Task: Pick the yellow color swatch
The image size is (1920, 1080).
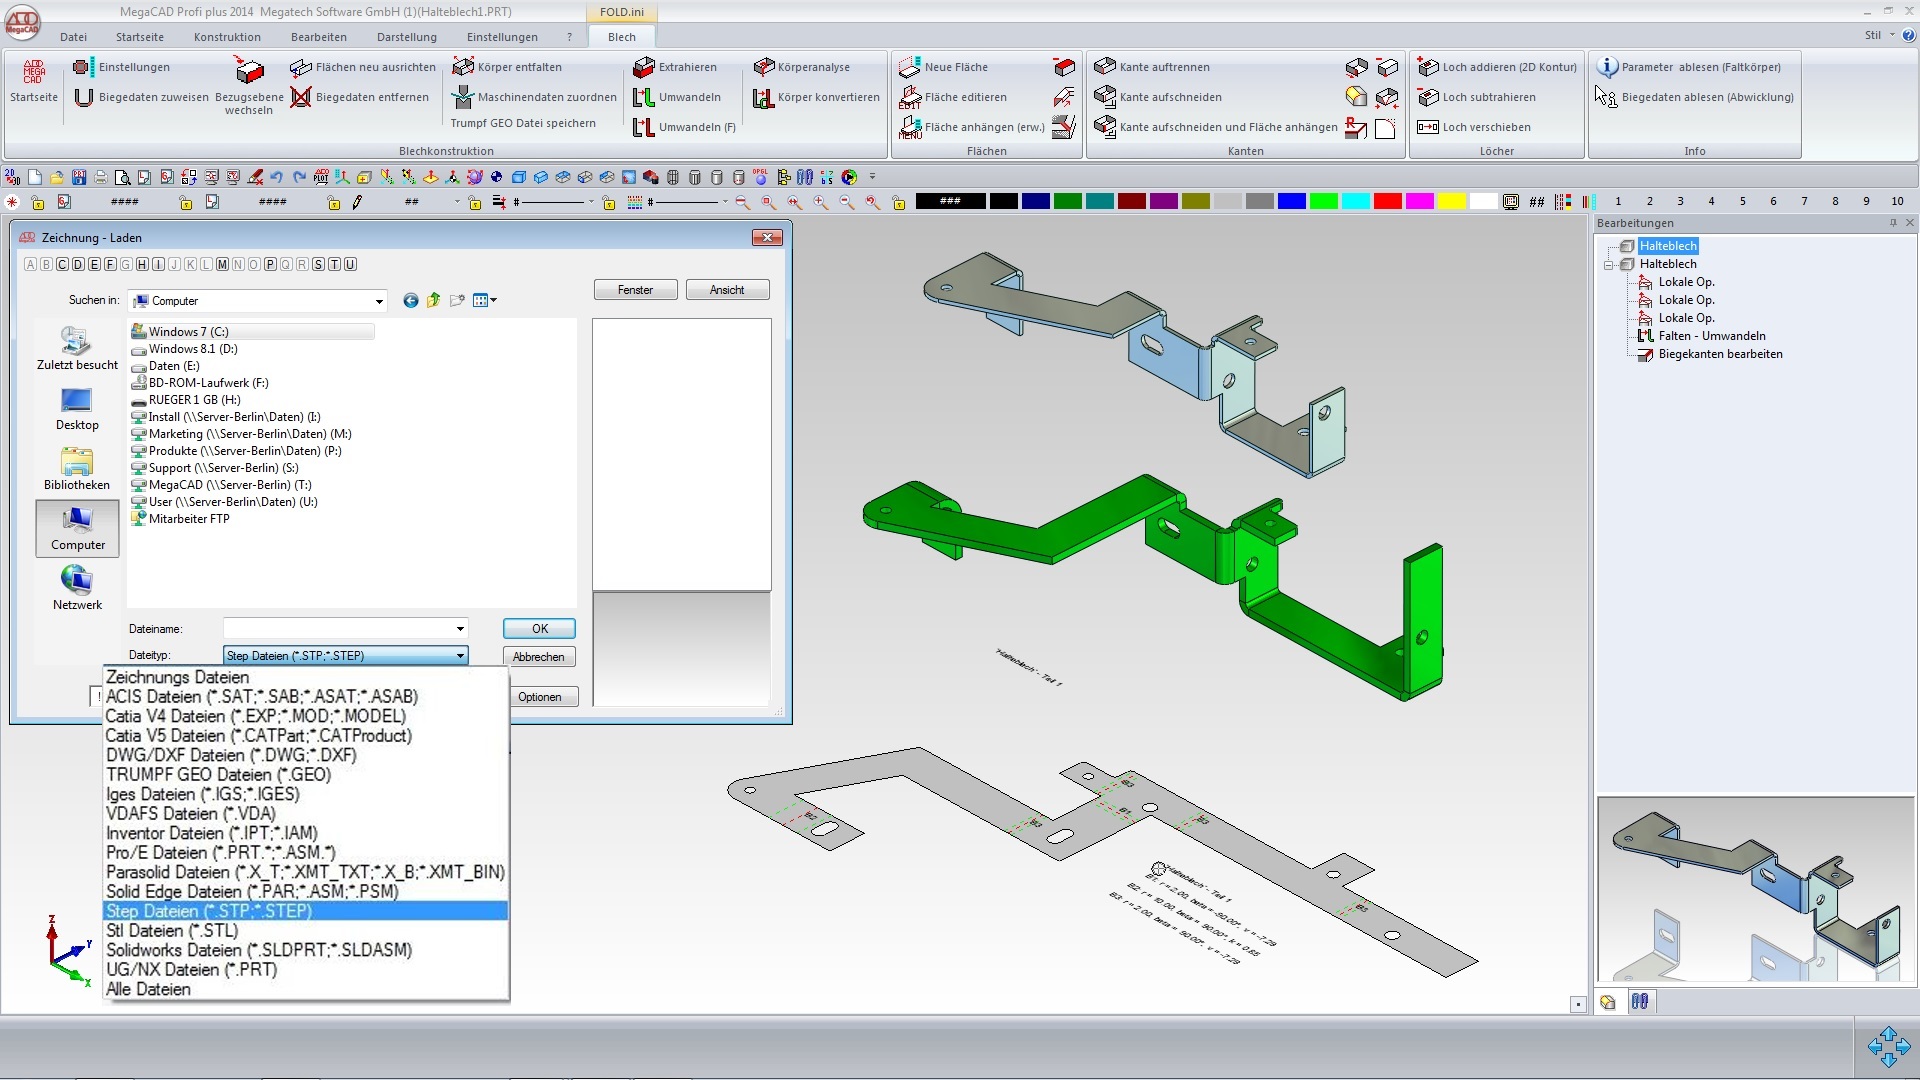Action: click(x=1451, y=202)
